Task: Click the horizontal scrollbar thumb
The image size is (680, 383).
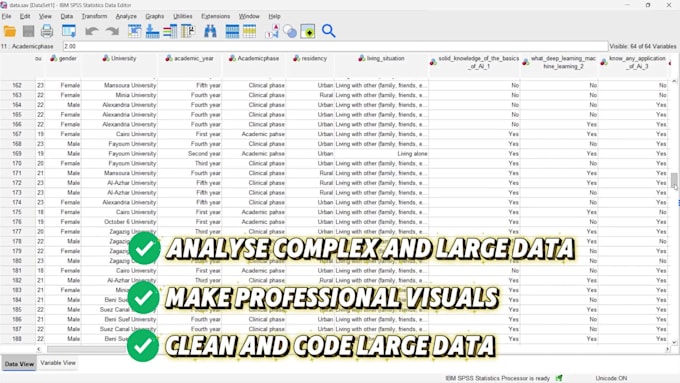Action: [87, 349]
